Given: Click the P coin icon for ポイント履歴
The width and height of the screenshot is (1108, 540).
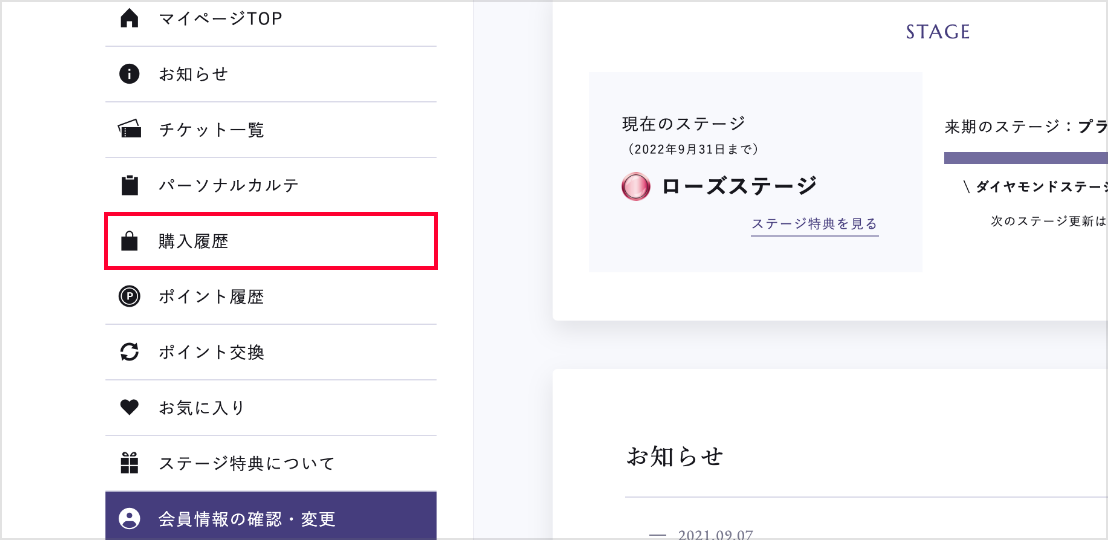Looking at the screenshot, I should 129,296.
